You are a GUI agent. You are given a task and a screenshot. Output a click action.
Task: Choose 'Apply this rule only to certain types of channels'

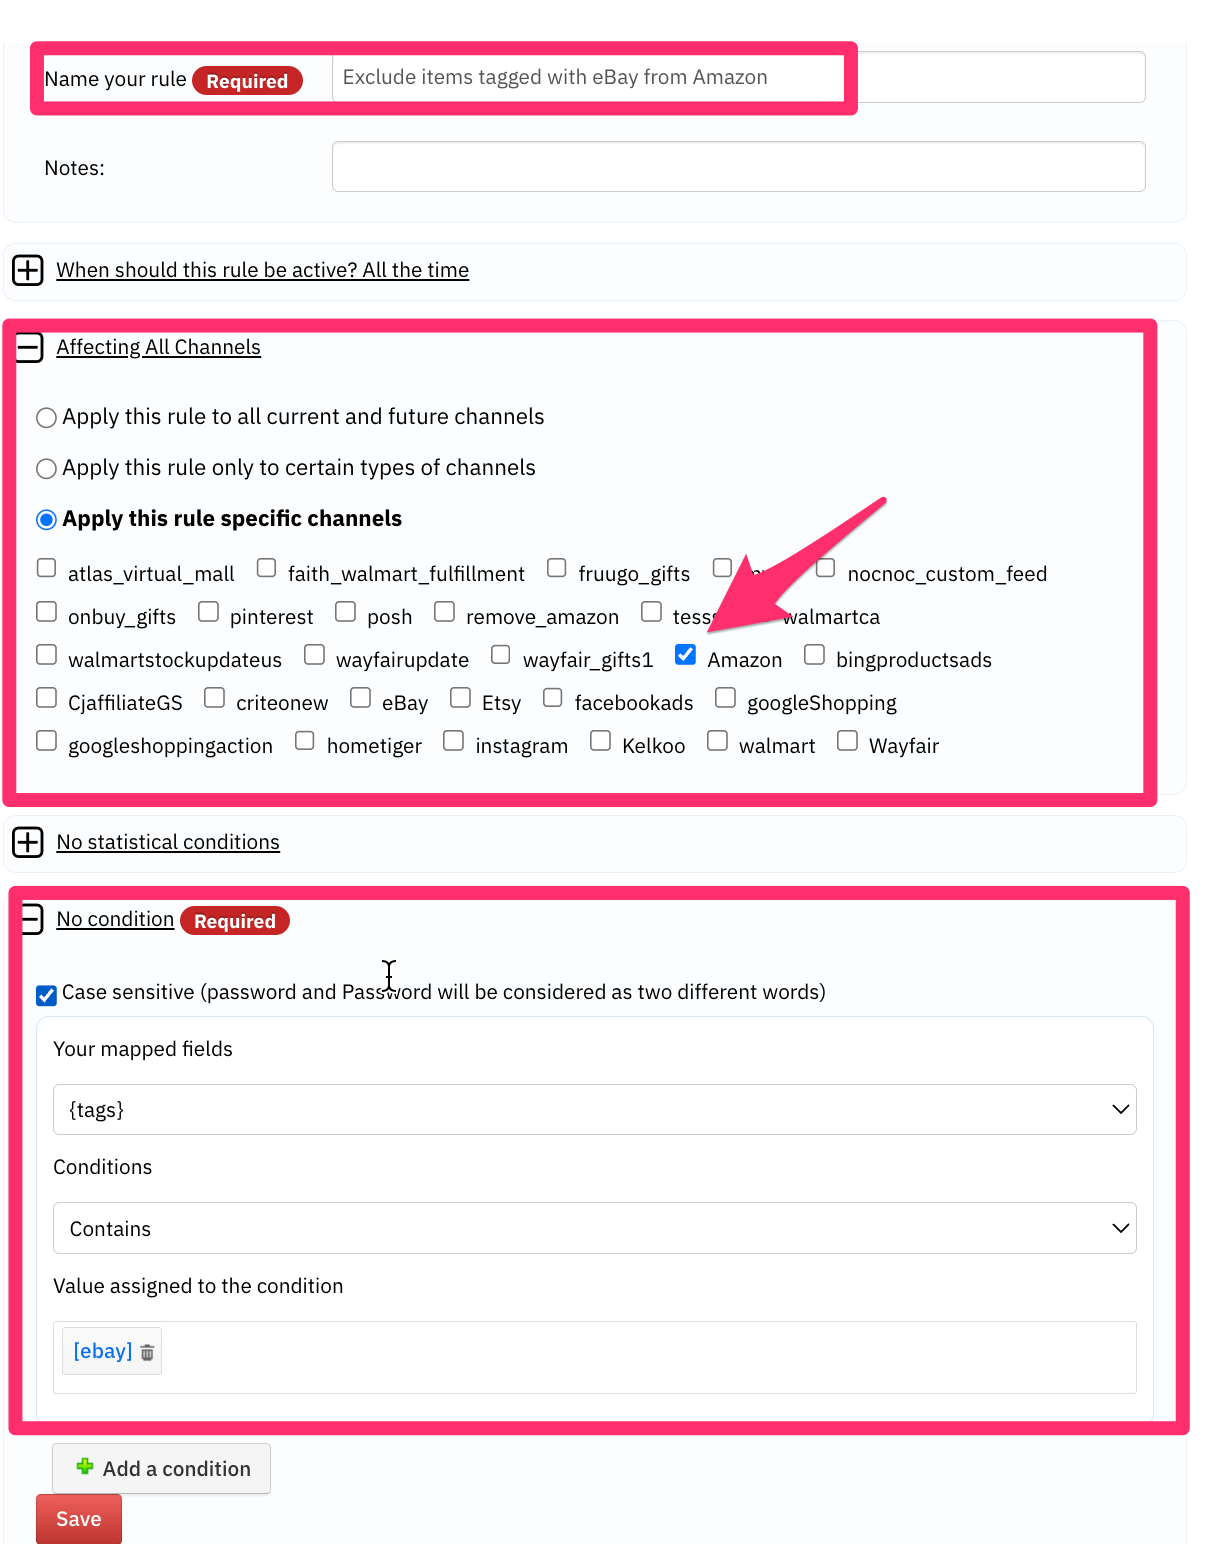coord(46,469)
